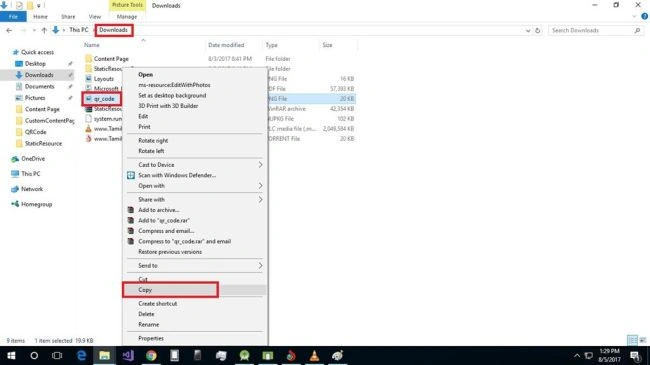Image resolution: width=650 pixels, height=365 pixels.
Task: Open the Manage tab under Picture Tools
Action: (x=127, y=17)
